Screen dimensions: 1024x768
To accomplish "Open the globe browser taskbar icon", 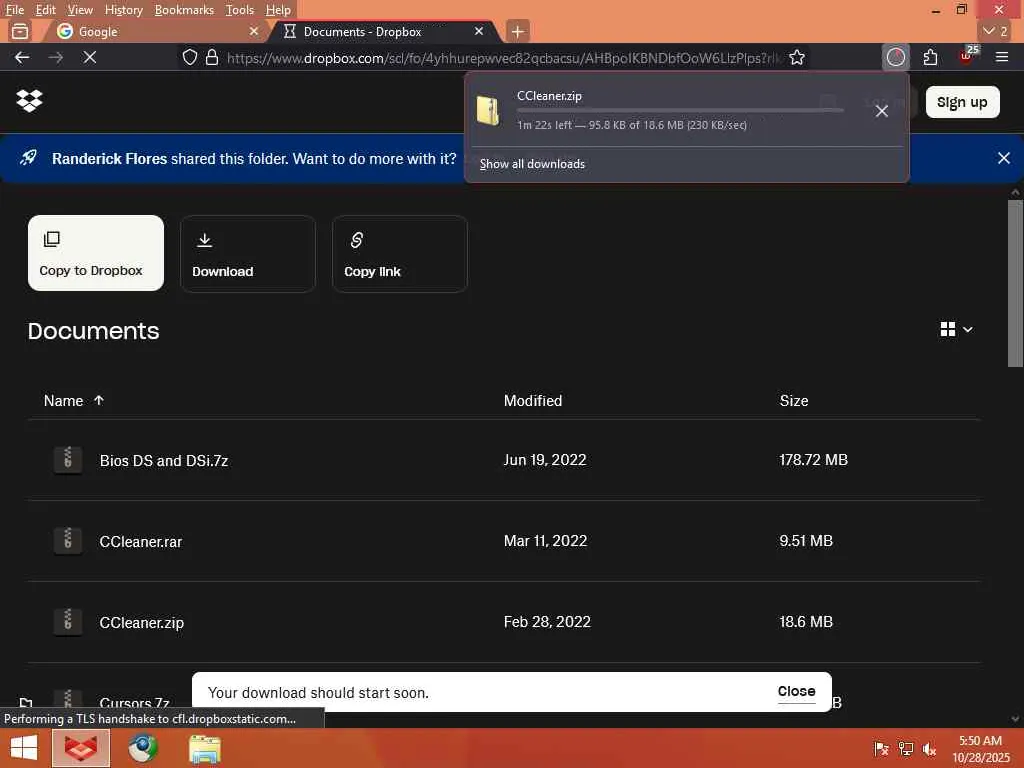I will click(x=142, y=748).
